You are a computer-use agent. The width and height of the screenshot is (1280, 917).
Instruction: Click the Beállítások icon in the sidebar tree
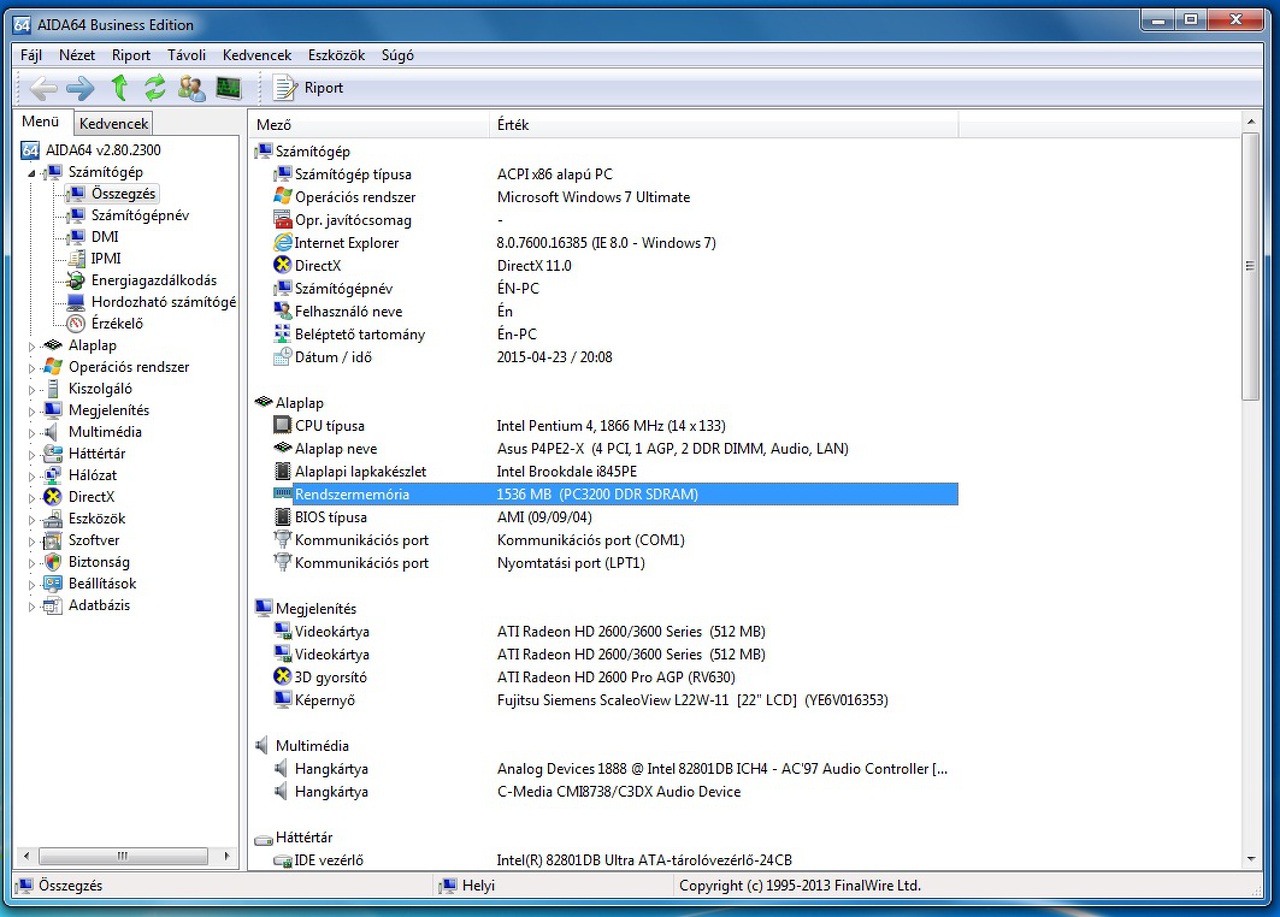pyautogui.click(x=52, y=584)
